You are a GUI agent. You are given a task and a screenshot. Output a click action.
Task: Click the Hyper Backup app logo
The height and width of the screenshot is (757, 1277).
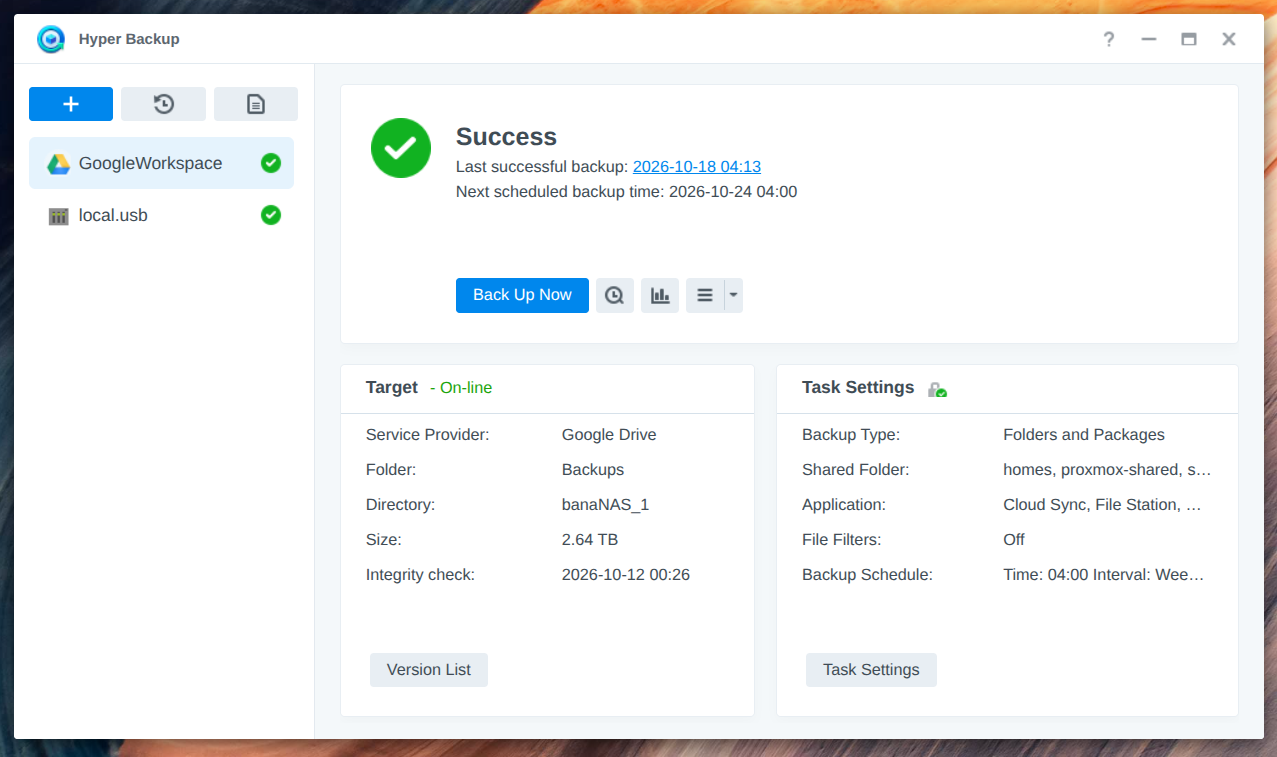coord(51,39)
